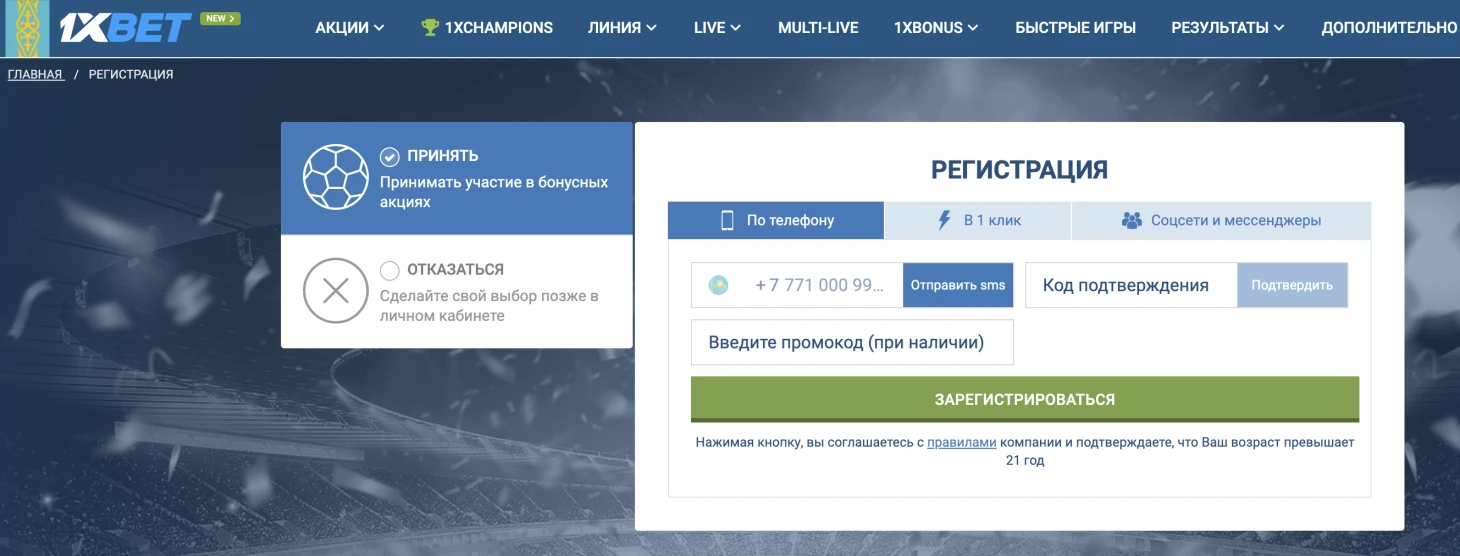Expand the АКЦИИ menu
The height and width of the screenshot is (556, 1460).
click(350, 28)
